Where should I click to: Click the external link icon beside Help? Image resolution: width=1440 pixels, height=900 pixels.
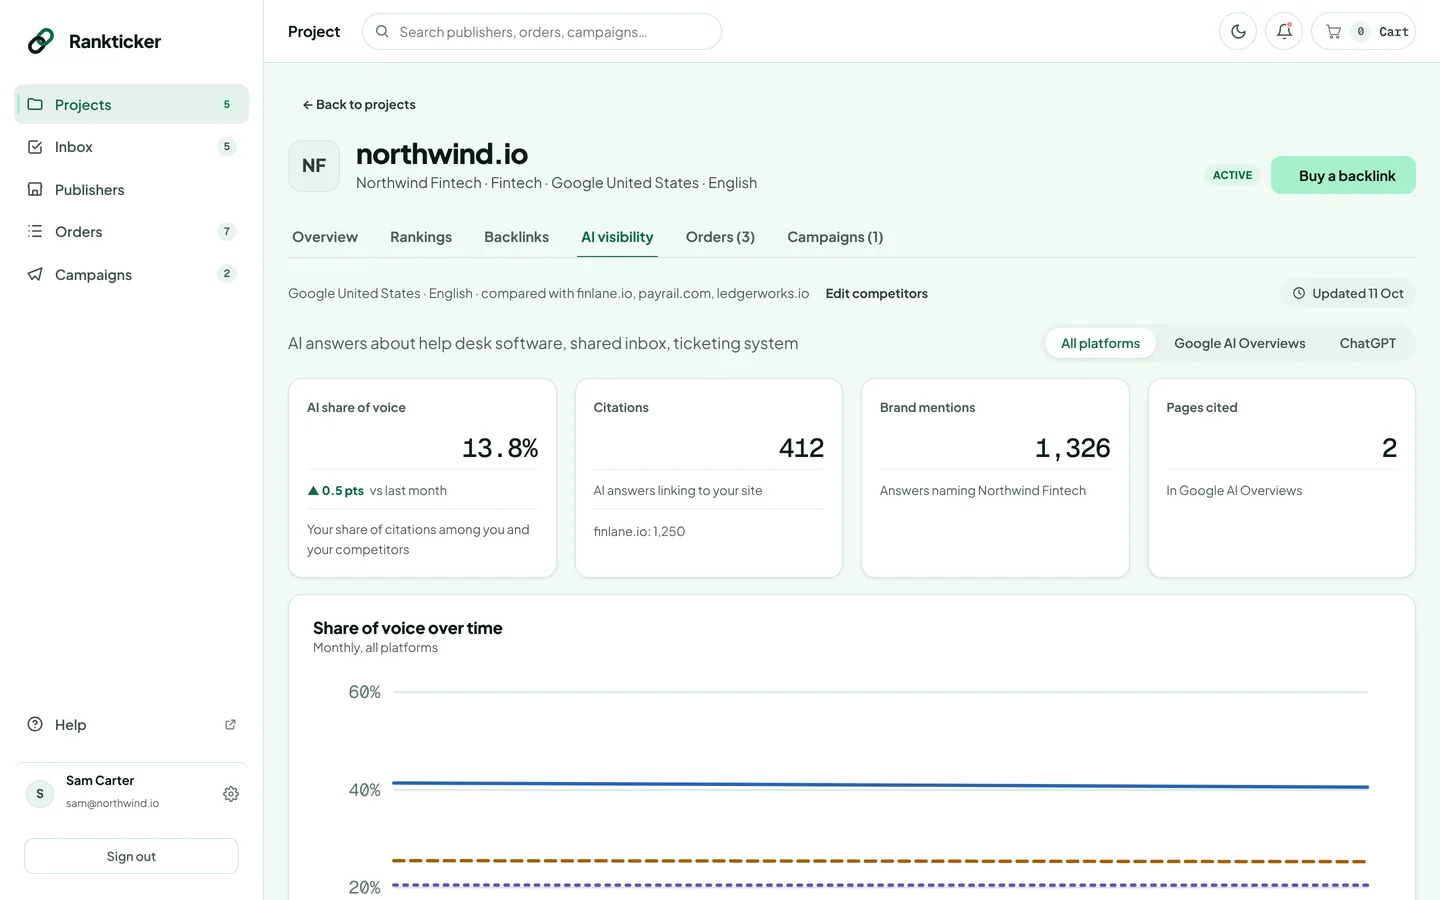tap(231, 724)
